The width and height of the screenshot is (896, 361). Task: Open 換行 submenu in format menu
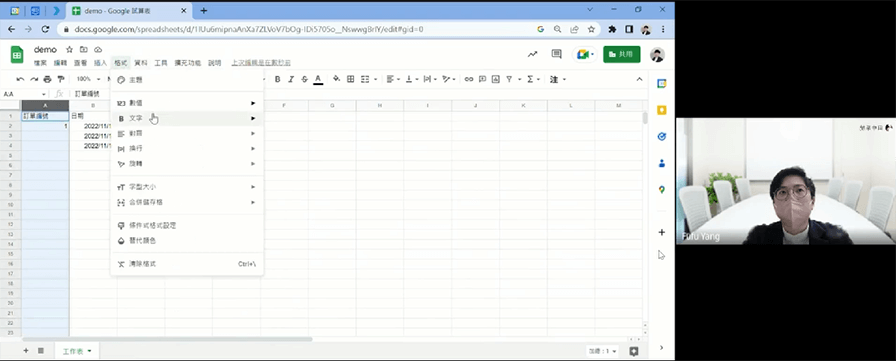point(186,149)
